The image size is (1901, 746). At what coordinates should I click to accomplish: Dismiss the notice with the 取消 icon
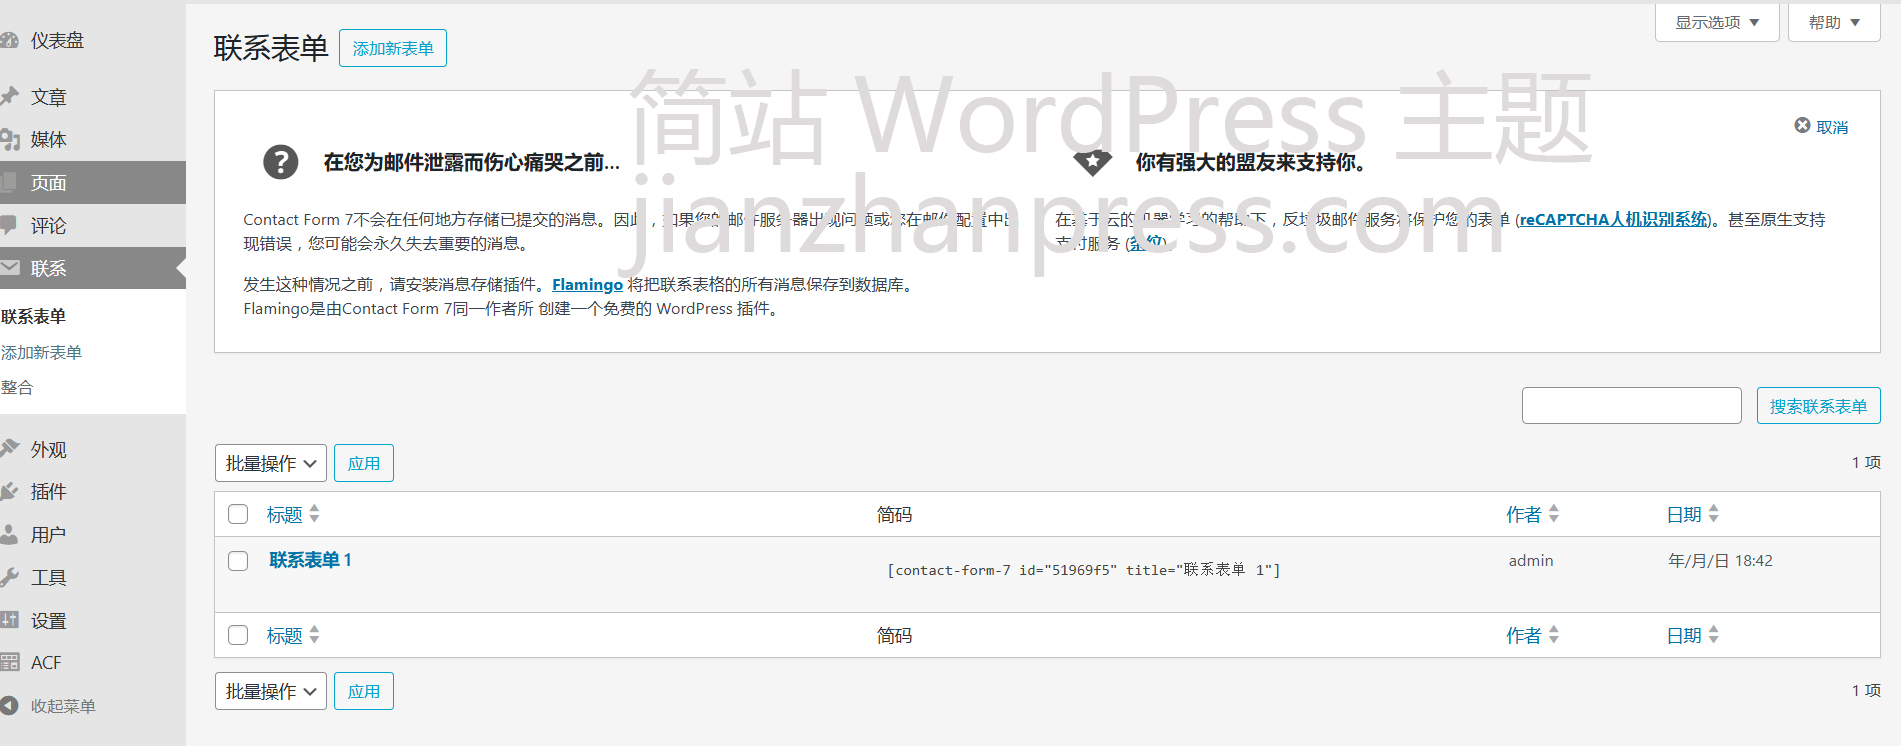(x=1802, y=126)
